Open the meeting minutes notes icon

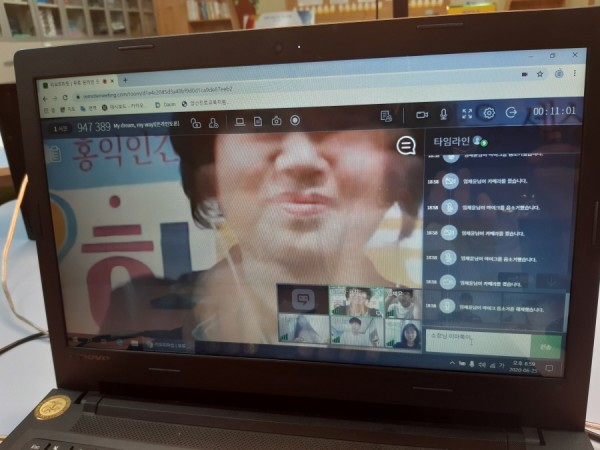click(x=386, y=117)
